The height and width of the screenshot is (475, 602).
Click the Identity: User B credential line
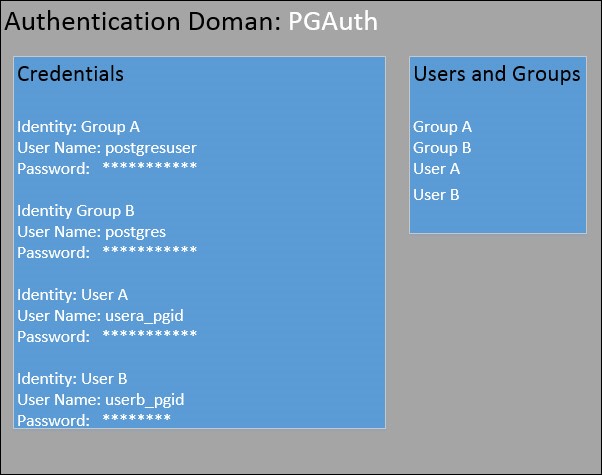coord(72,379)
